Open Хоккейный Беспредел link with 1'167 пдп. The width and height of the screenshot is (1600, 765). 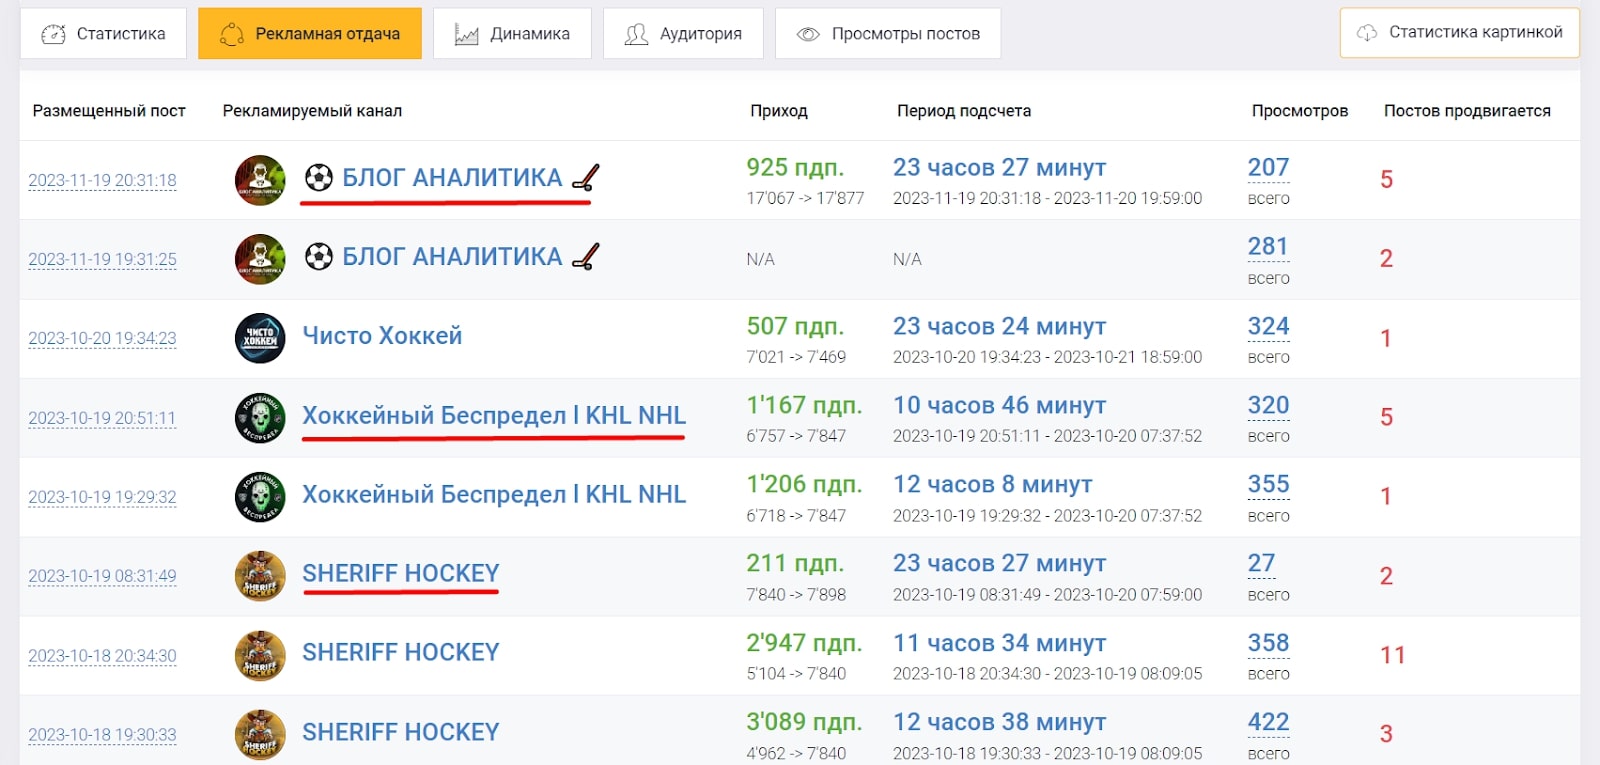[494, 415]
